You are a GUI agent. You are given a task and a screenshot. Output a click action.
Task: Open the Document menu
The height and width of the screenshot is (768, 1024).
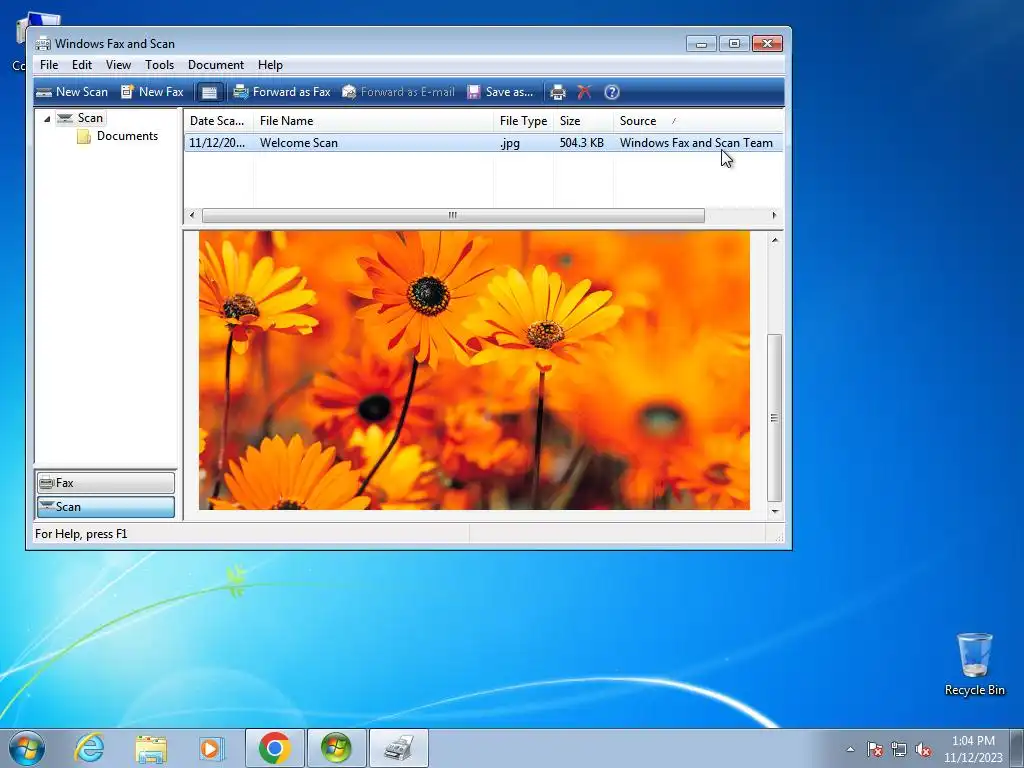pyautogui.click(x=216, y=65)
